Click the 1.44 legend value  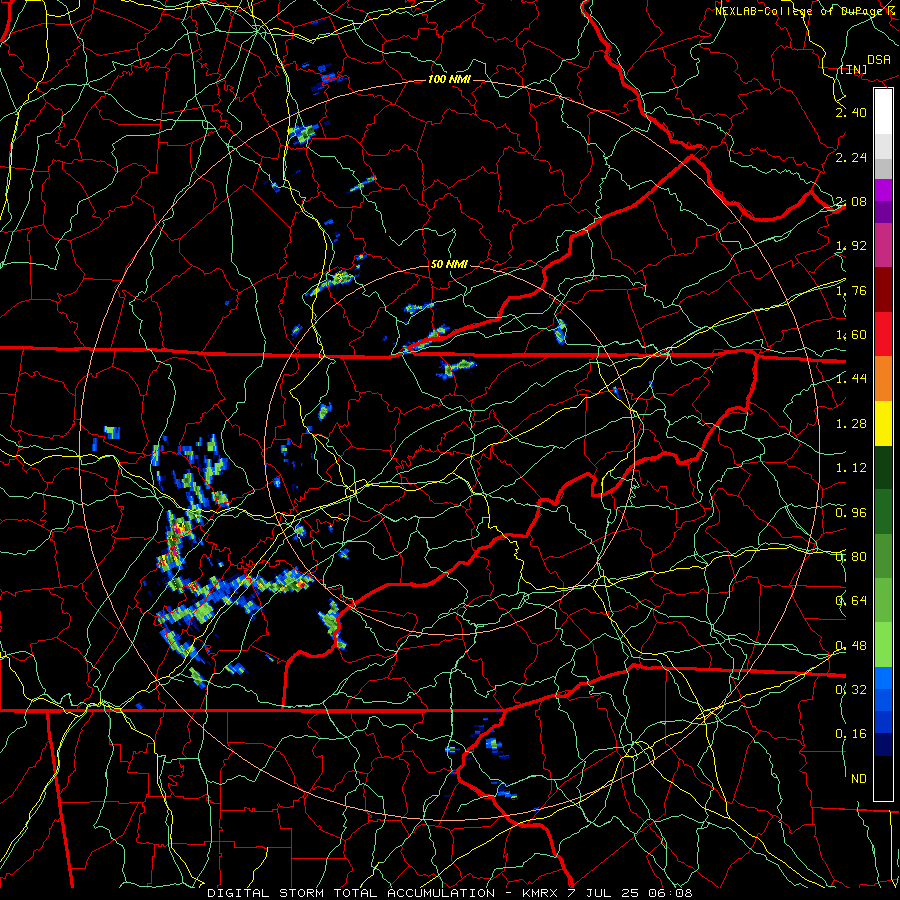tap(851, 378)
